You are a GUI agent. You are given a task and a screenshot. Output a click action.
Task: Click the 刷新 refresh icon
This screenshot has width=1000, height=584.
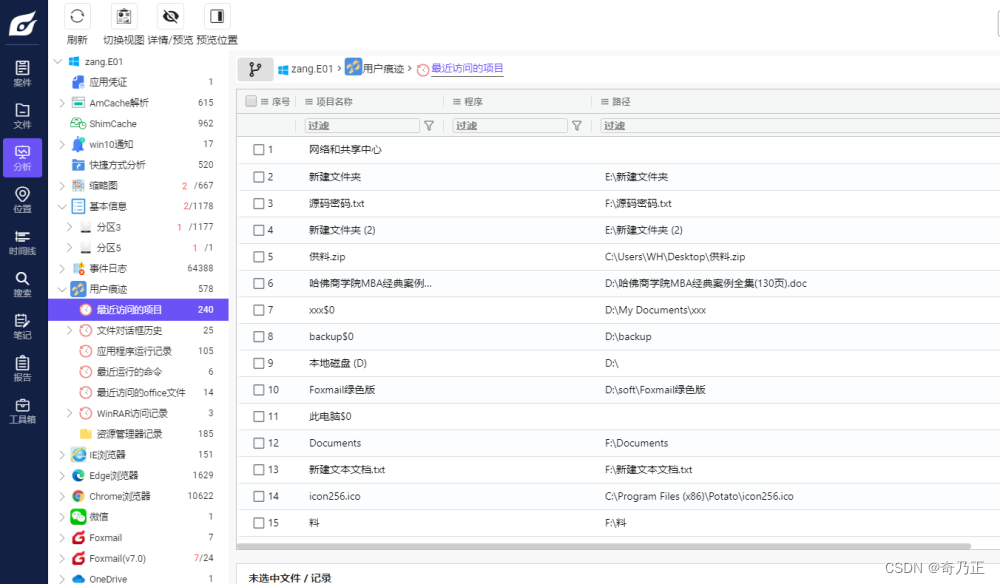click(77, 17)
